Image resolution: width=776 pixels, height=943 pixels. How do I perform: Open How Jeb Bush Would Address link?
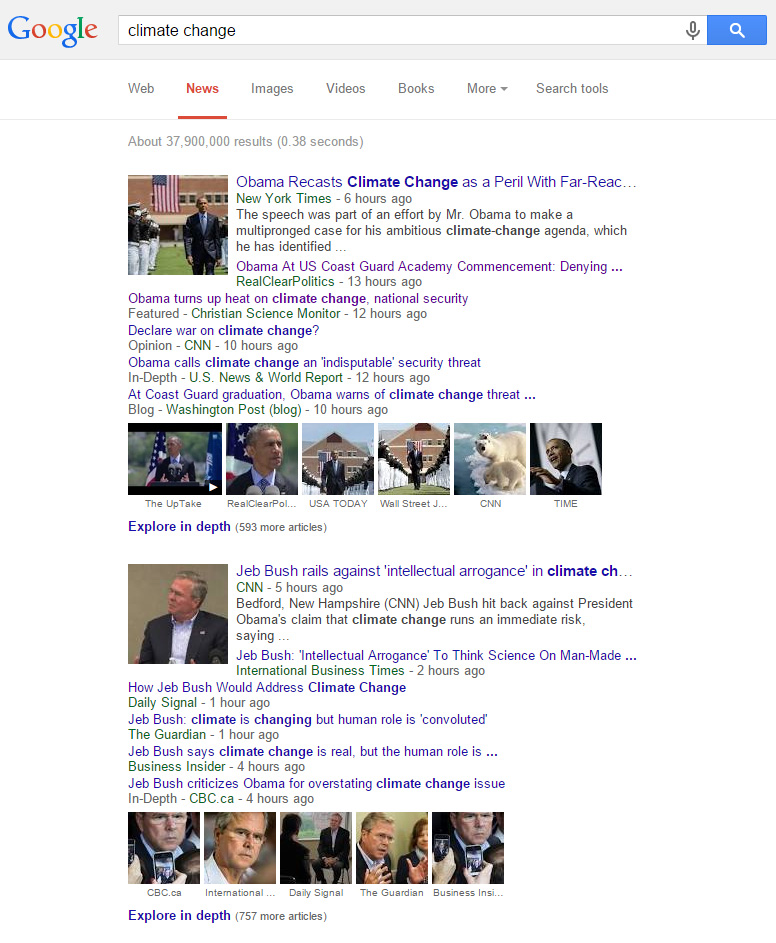[266, 687]
